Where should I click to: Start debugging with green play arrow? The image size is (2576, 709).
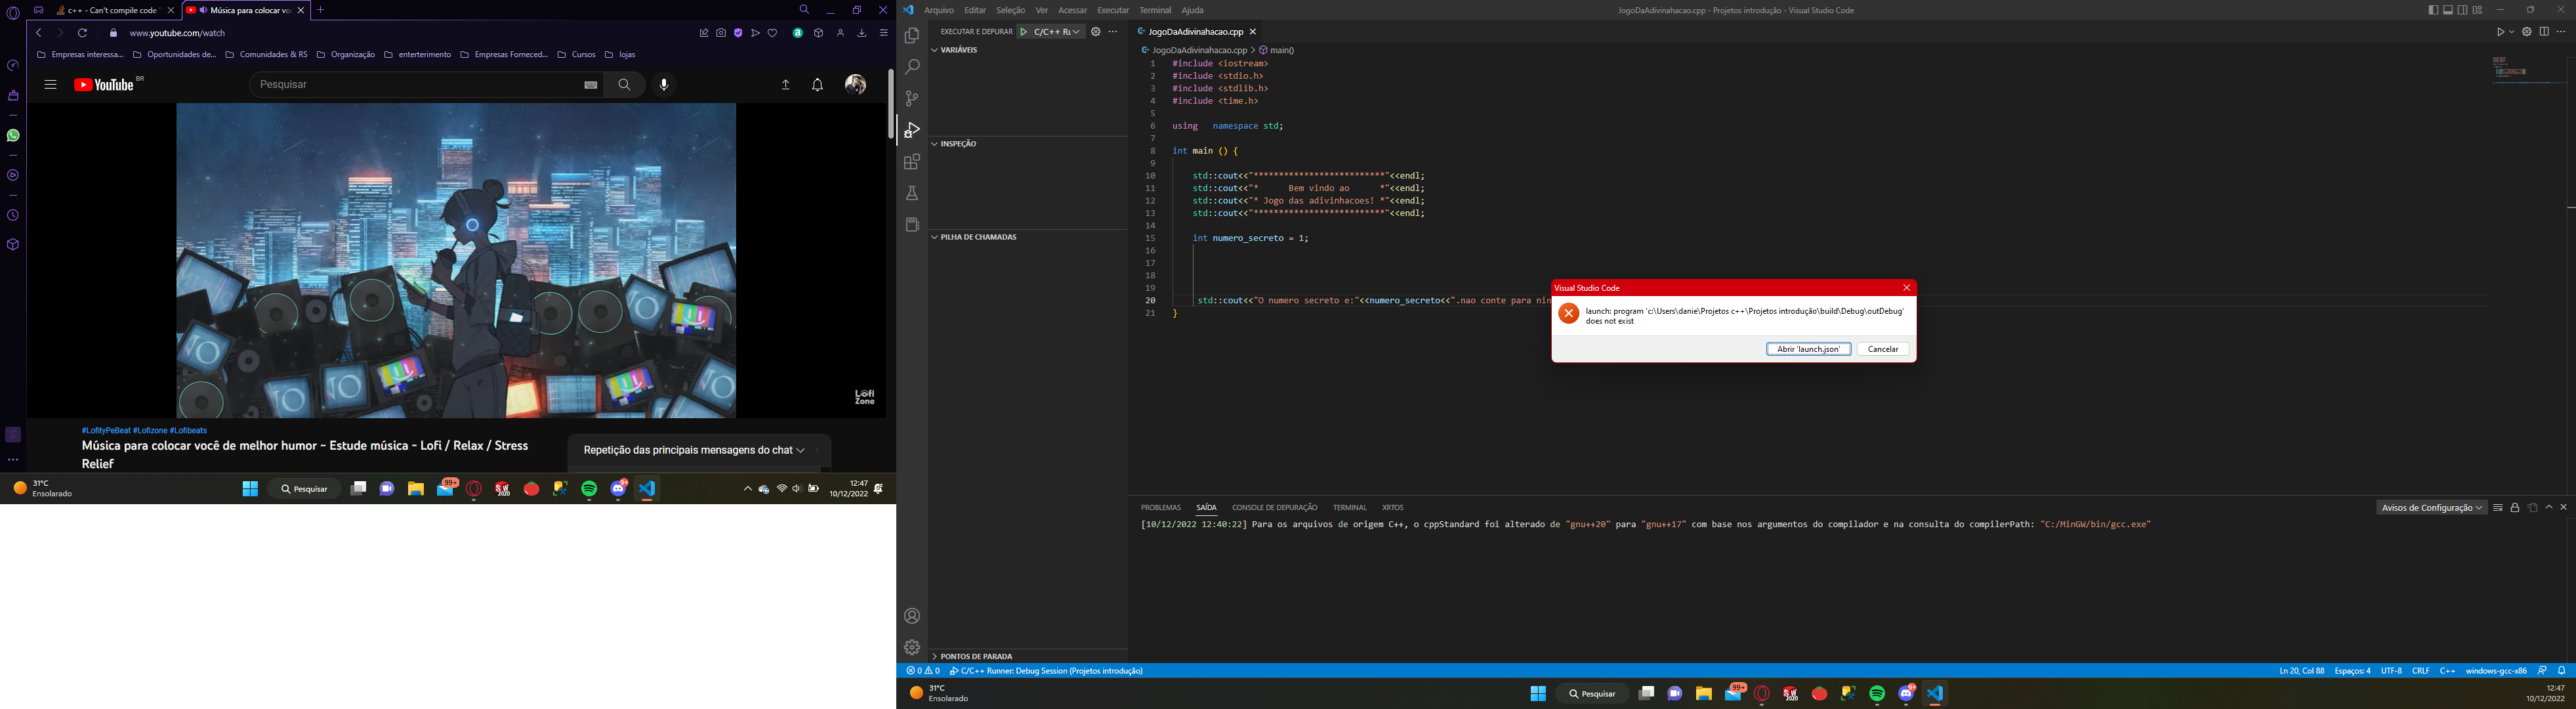click(1024, 32)
